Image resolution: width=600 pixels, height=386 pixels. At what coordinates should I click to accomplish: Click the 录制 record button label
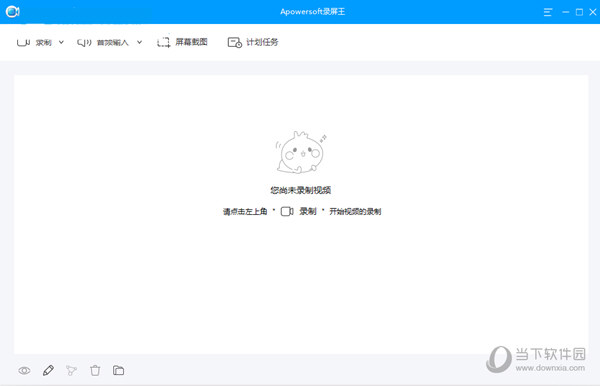44,42
